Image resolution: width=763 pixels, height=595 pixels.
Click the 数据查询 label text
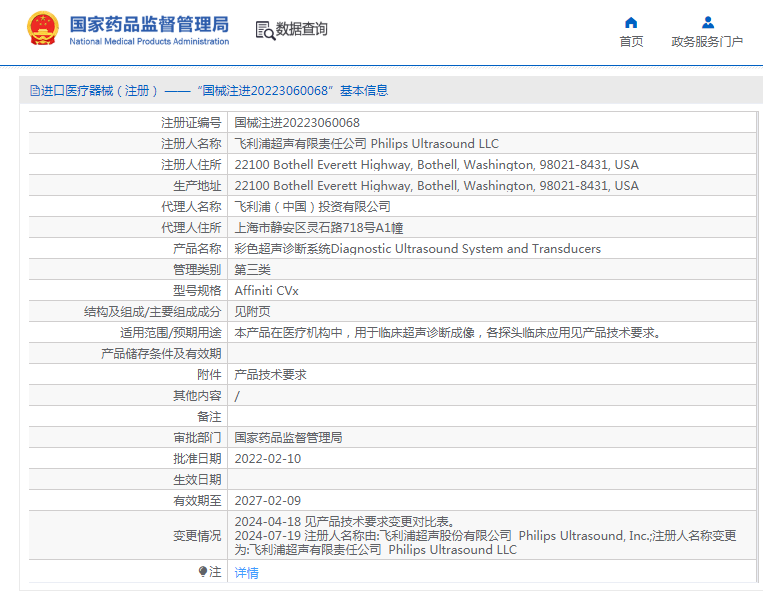tap(302, 30)
